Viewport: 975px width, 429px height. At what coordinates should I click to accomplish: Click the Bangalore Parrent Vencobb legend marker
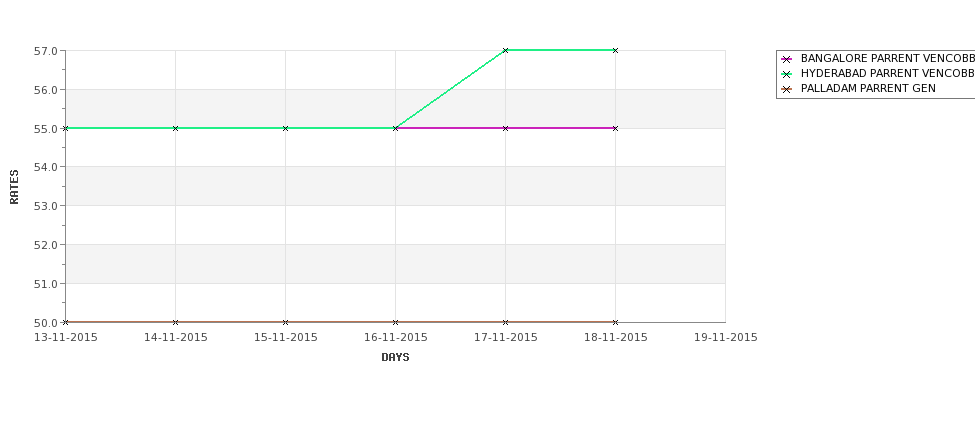[787, 59]
